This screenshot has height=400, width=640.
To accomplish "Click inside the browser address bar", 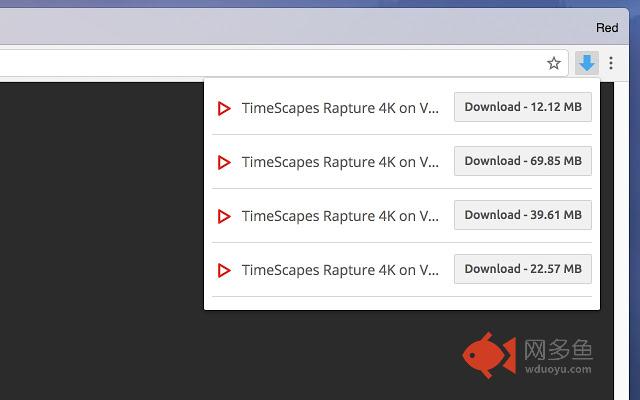I will (x=270, y=63).
